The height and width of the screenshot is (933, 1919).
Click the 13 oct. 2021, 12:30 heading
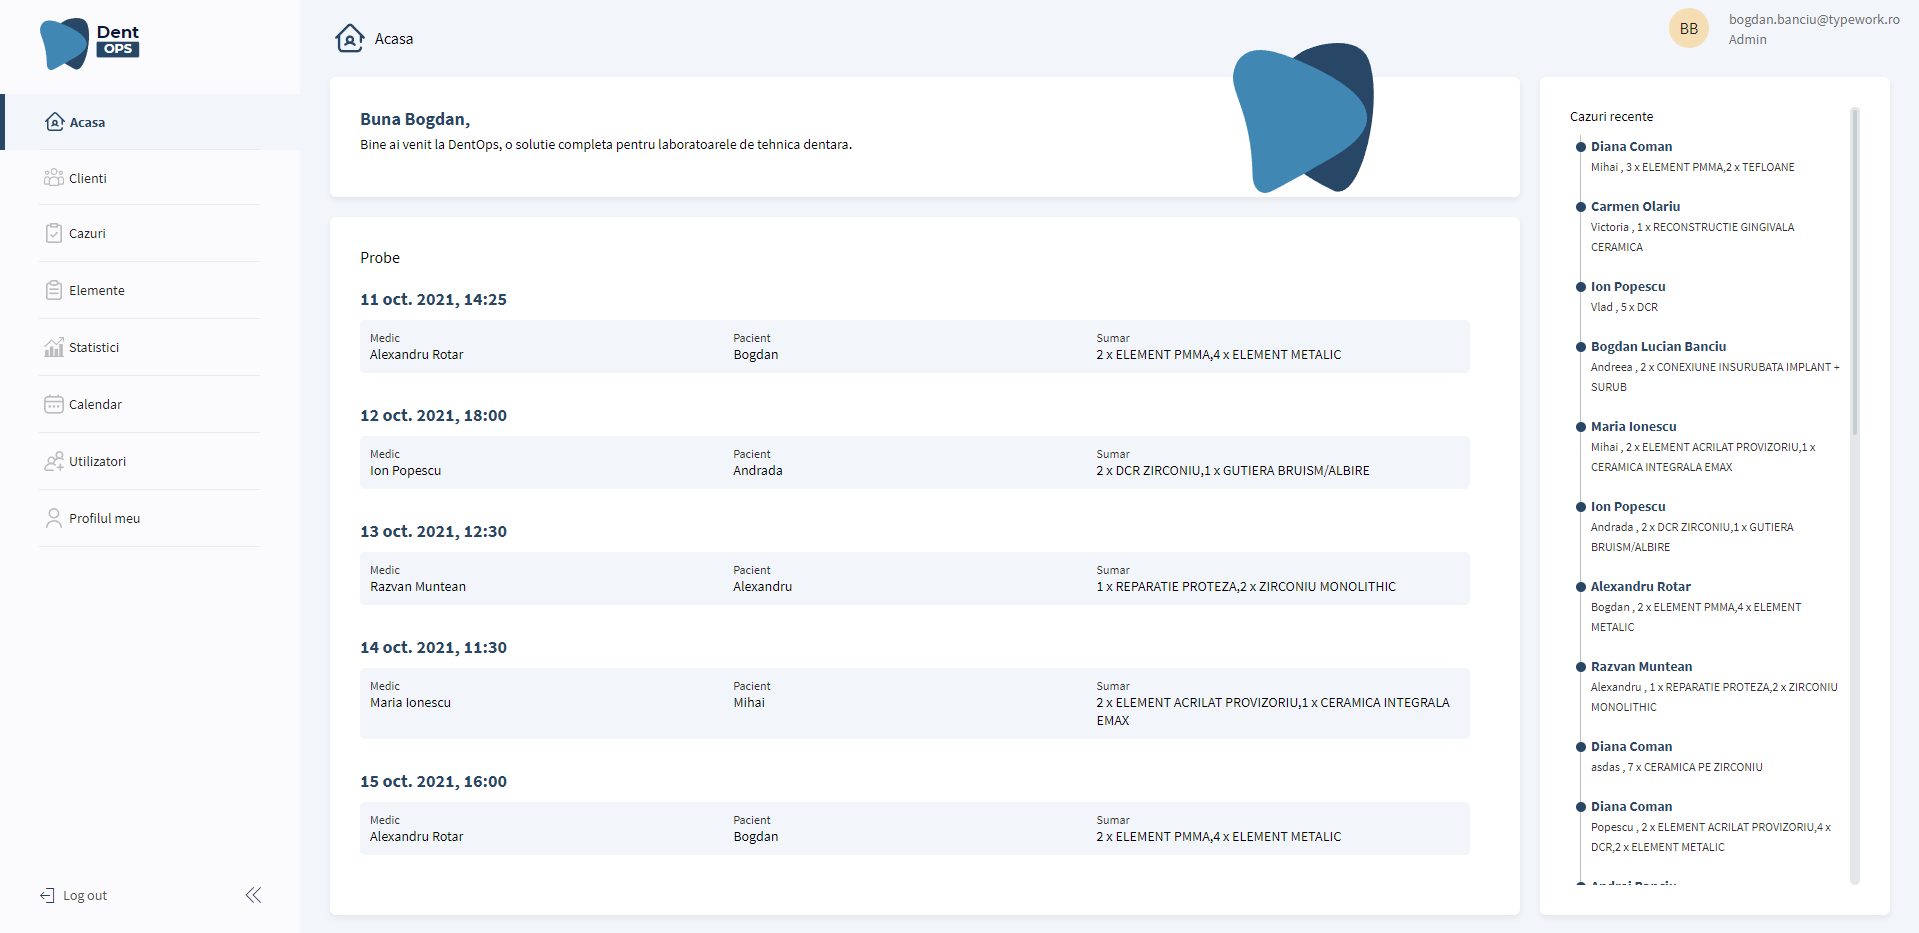(x=433, y=531)
